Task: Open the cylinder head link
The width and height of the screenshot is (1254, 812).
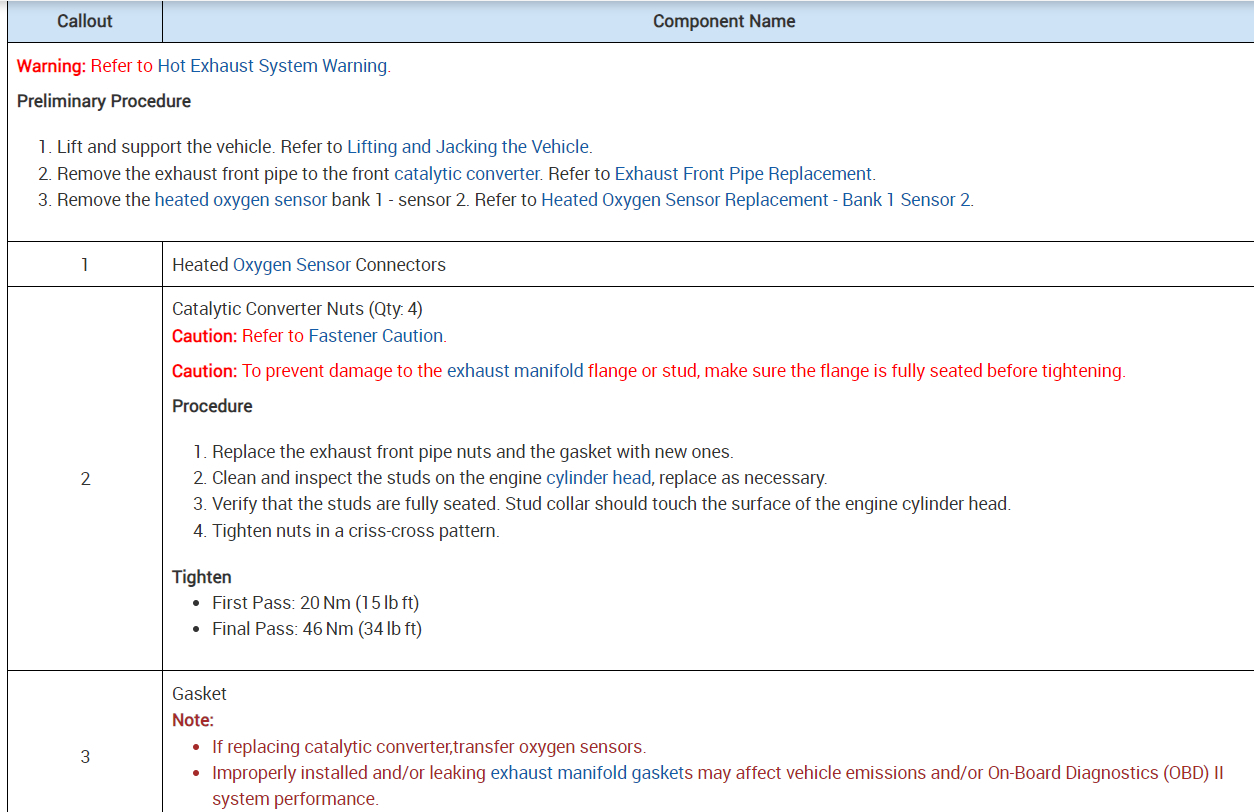Action: 598,478
